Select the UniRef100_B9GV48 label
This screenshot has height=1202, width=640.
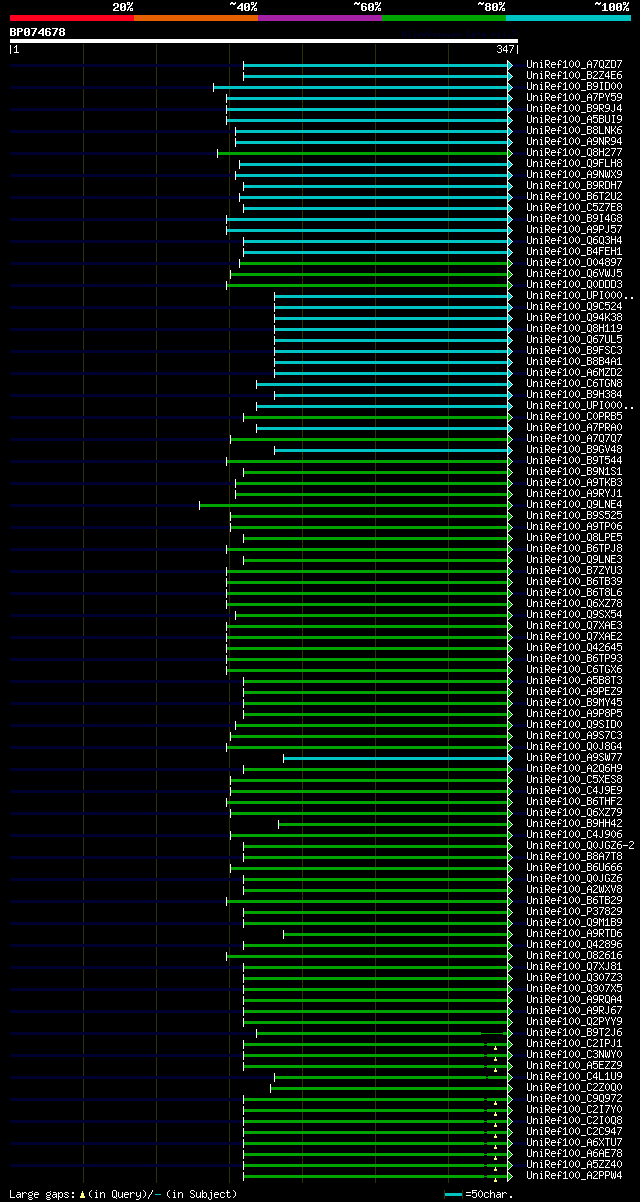tap(574, 449)
